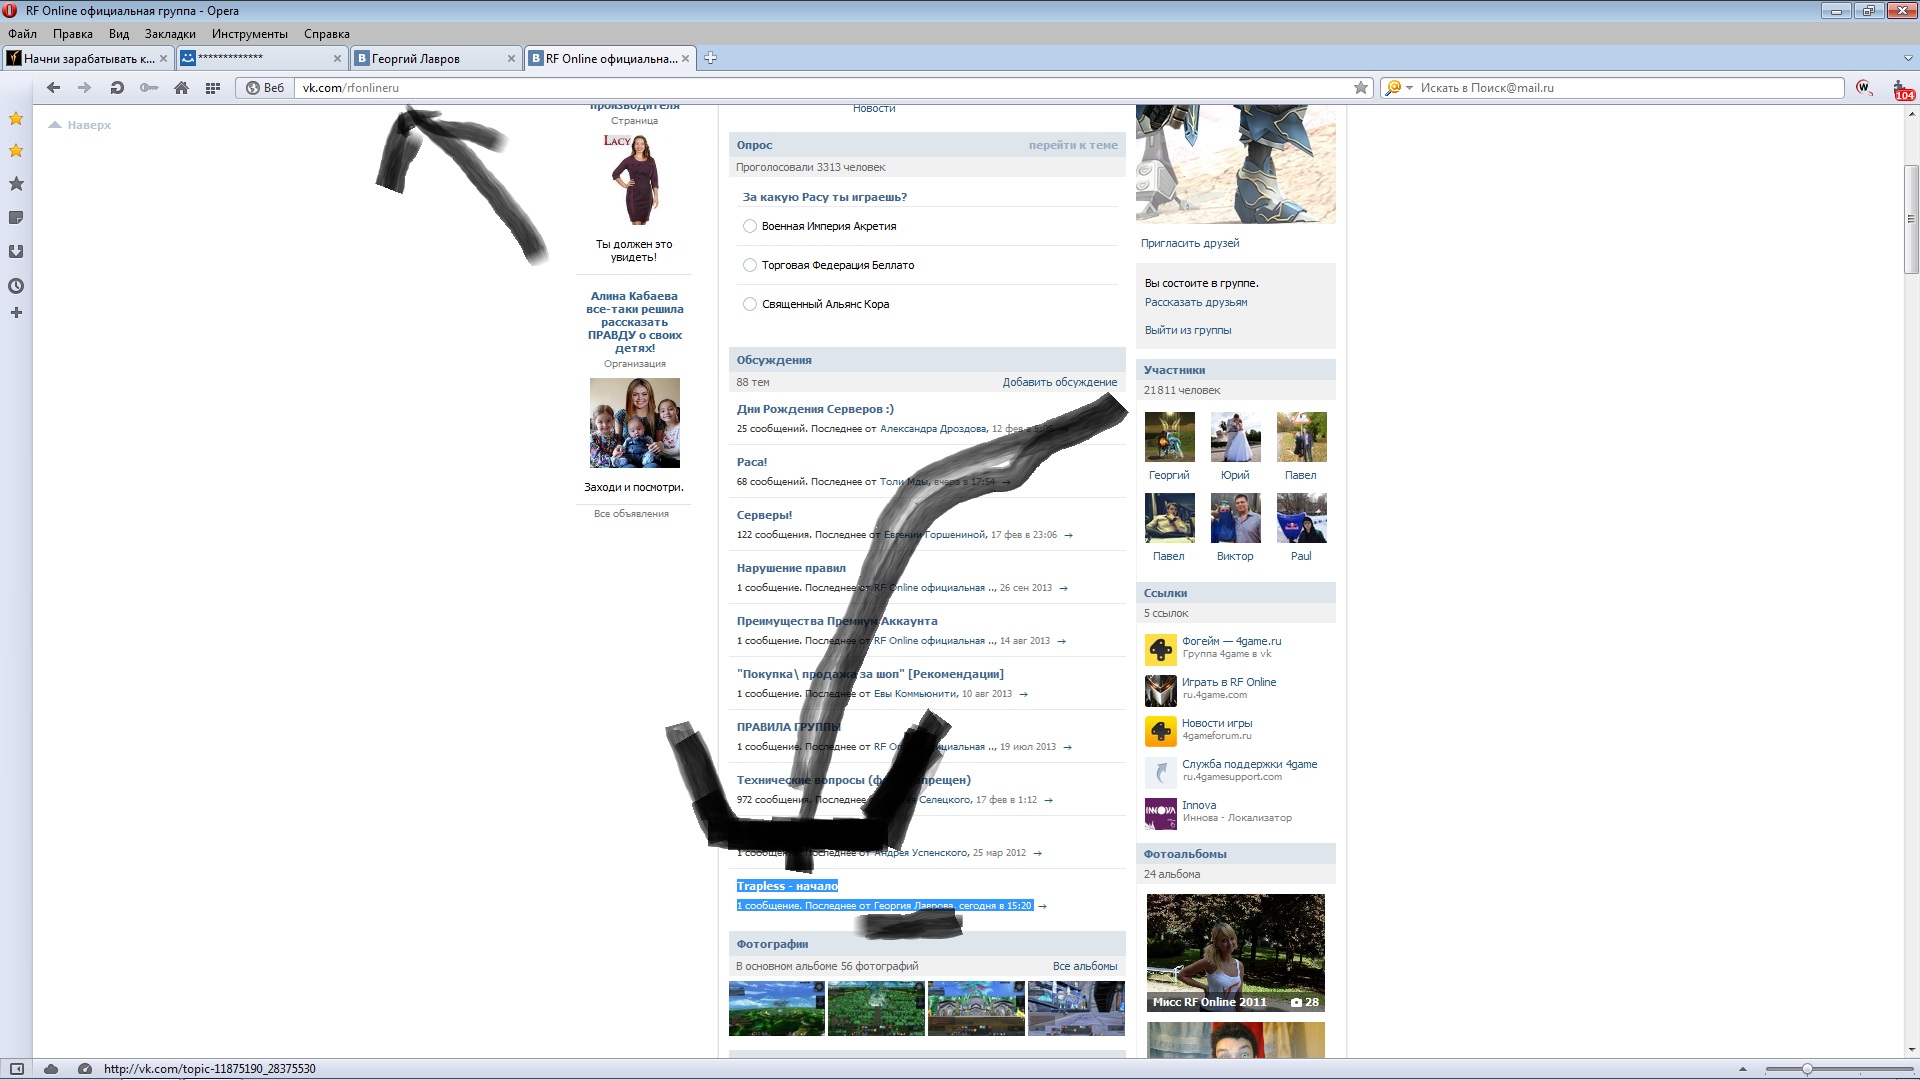Image resolution: width=1920 pixels, height=1080 pixels.
Task: Open the Нарушение правил topic
Action: coord(791,568)
